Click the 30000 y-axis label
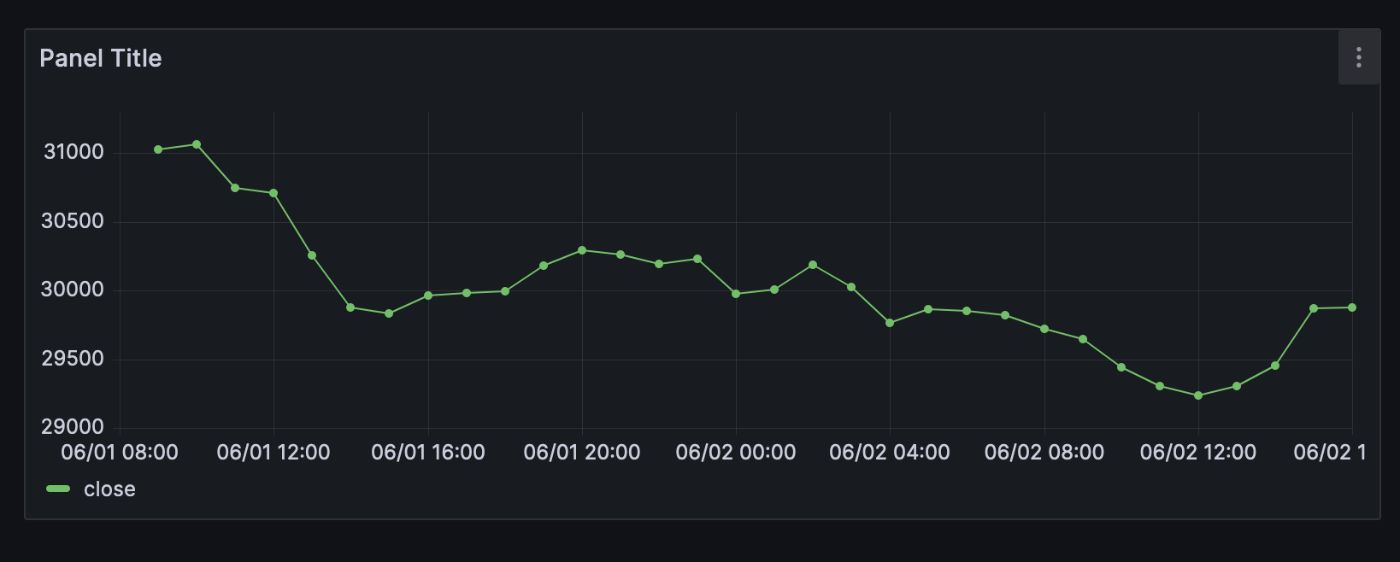The height and width of the screenshot is (562, 1400). click(x=73, y=291)
